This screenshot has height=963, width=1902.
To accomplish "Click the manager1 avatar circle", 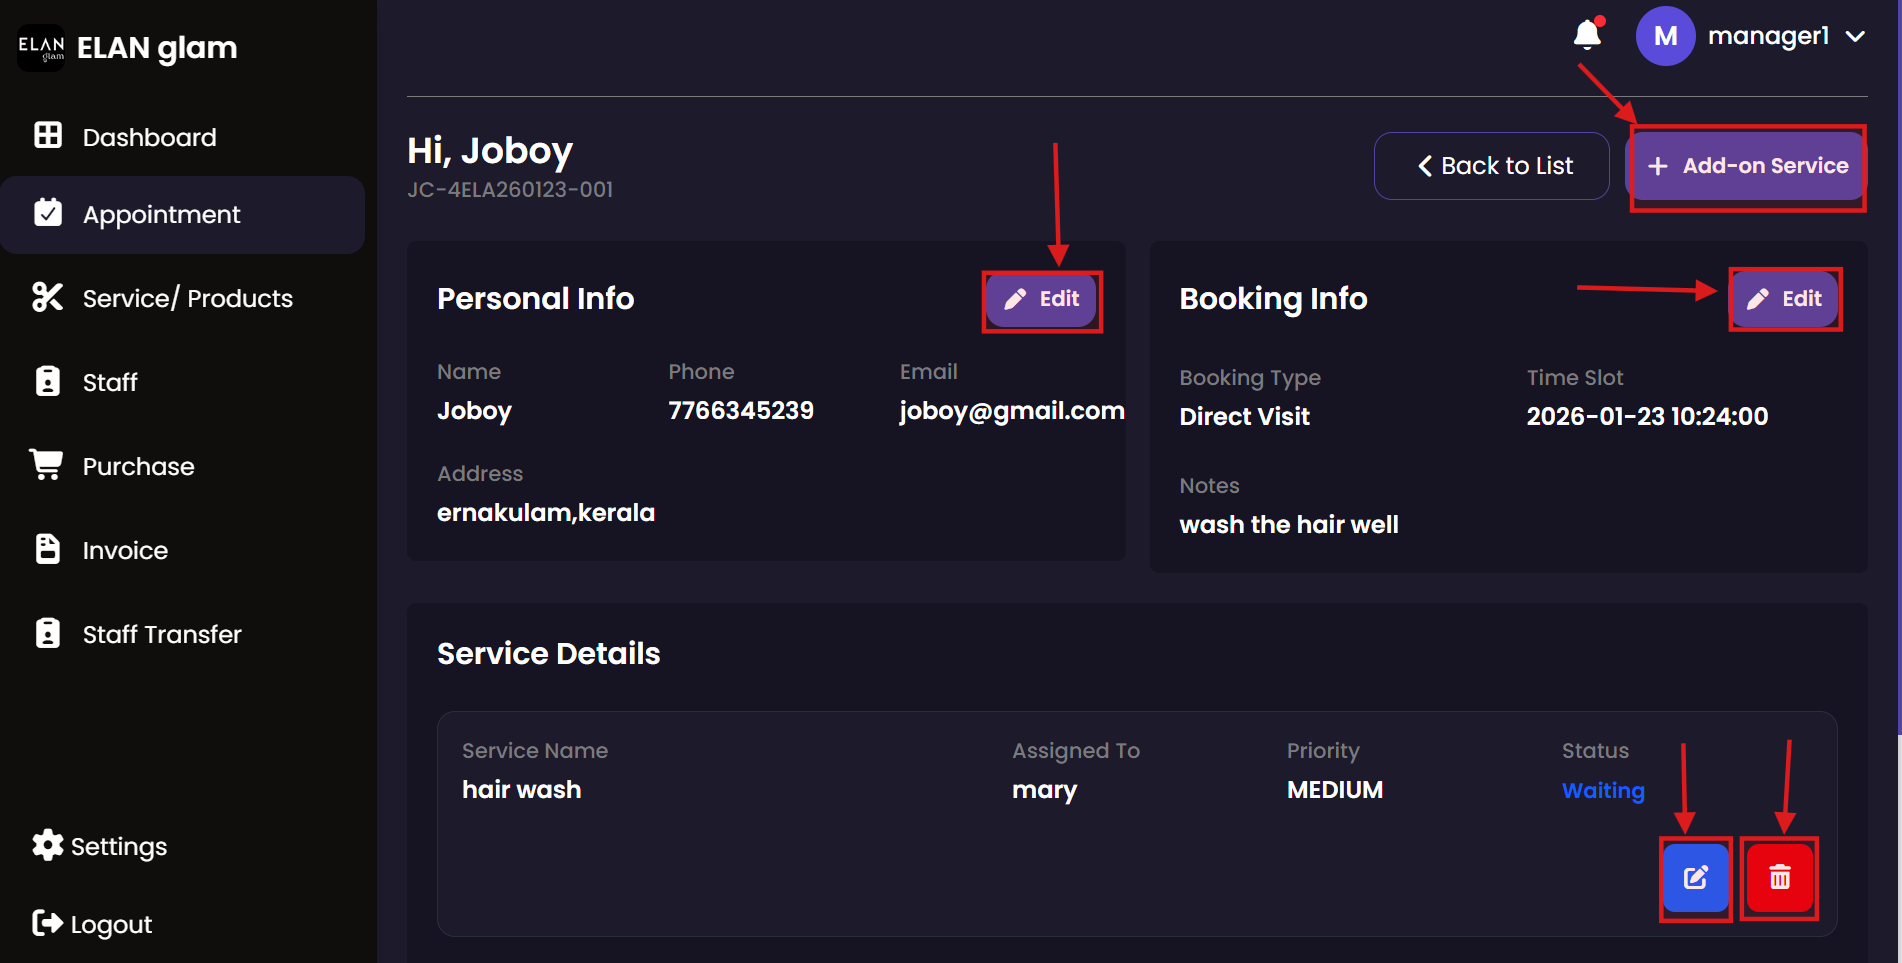I will 1665,36.
